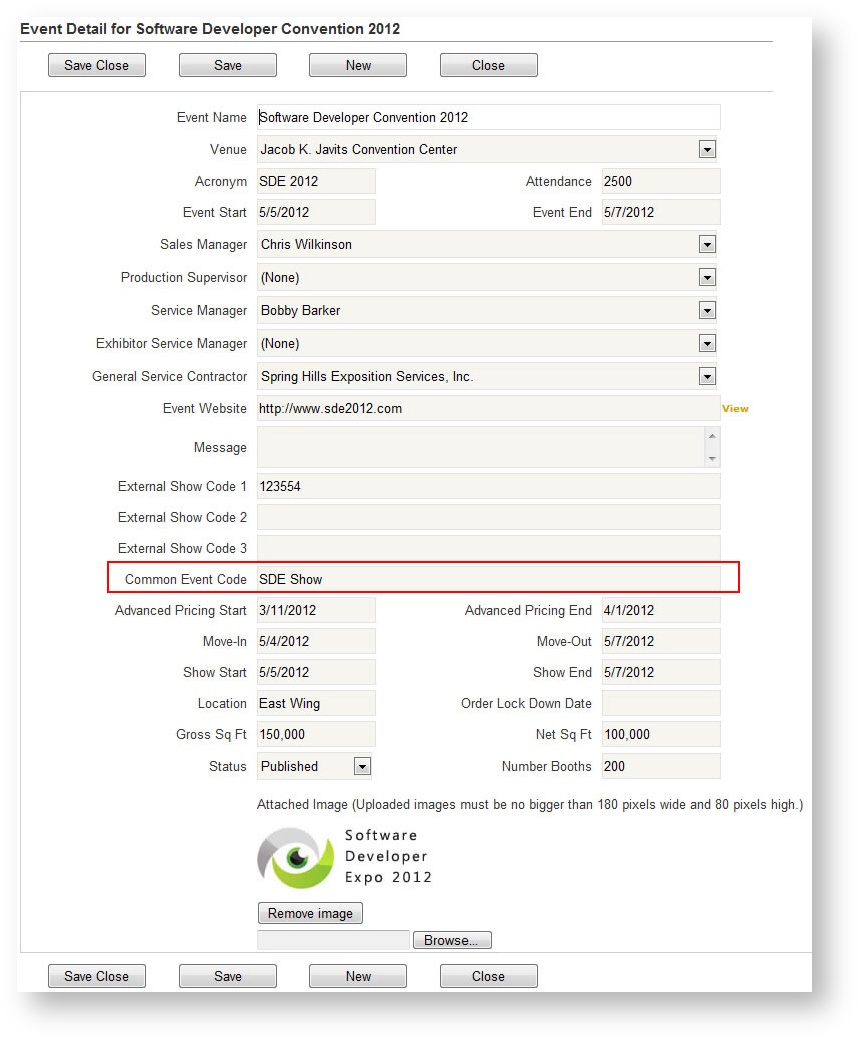Open the event website via View link

pos(736,408)
